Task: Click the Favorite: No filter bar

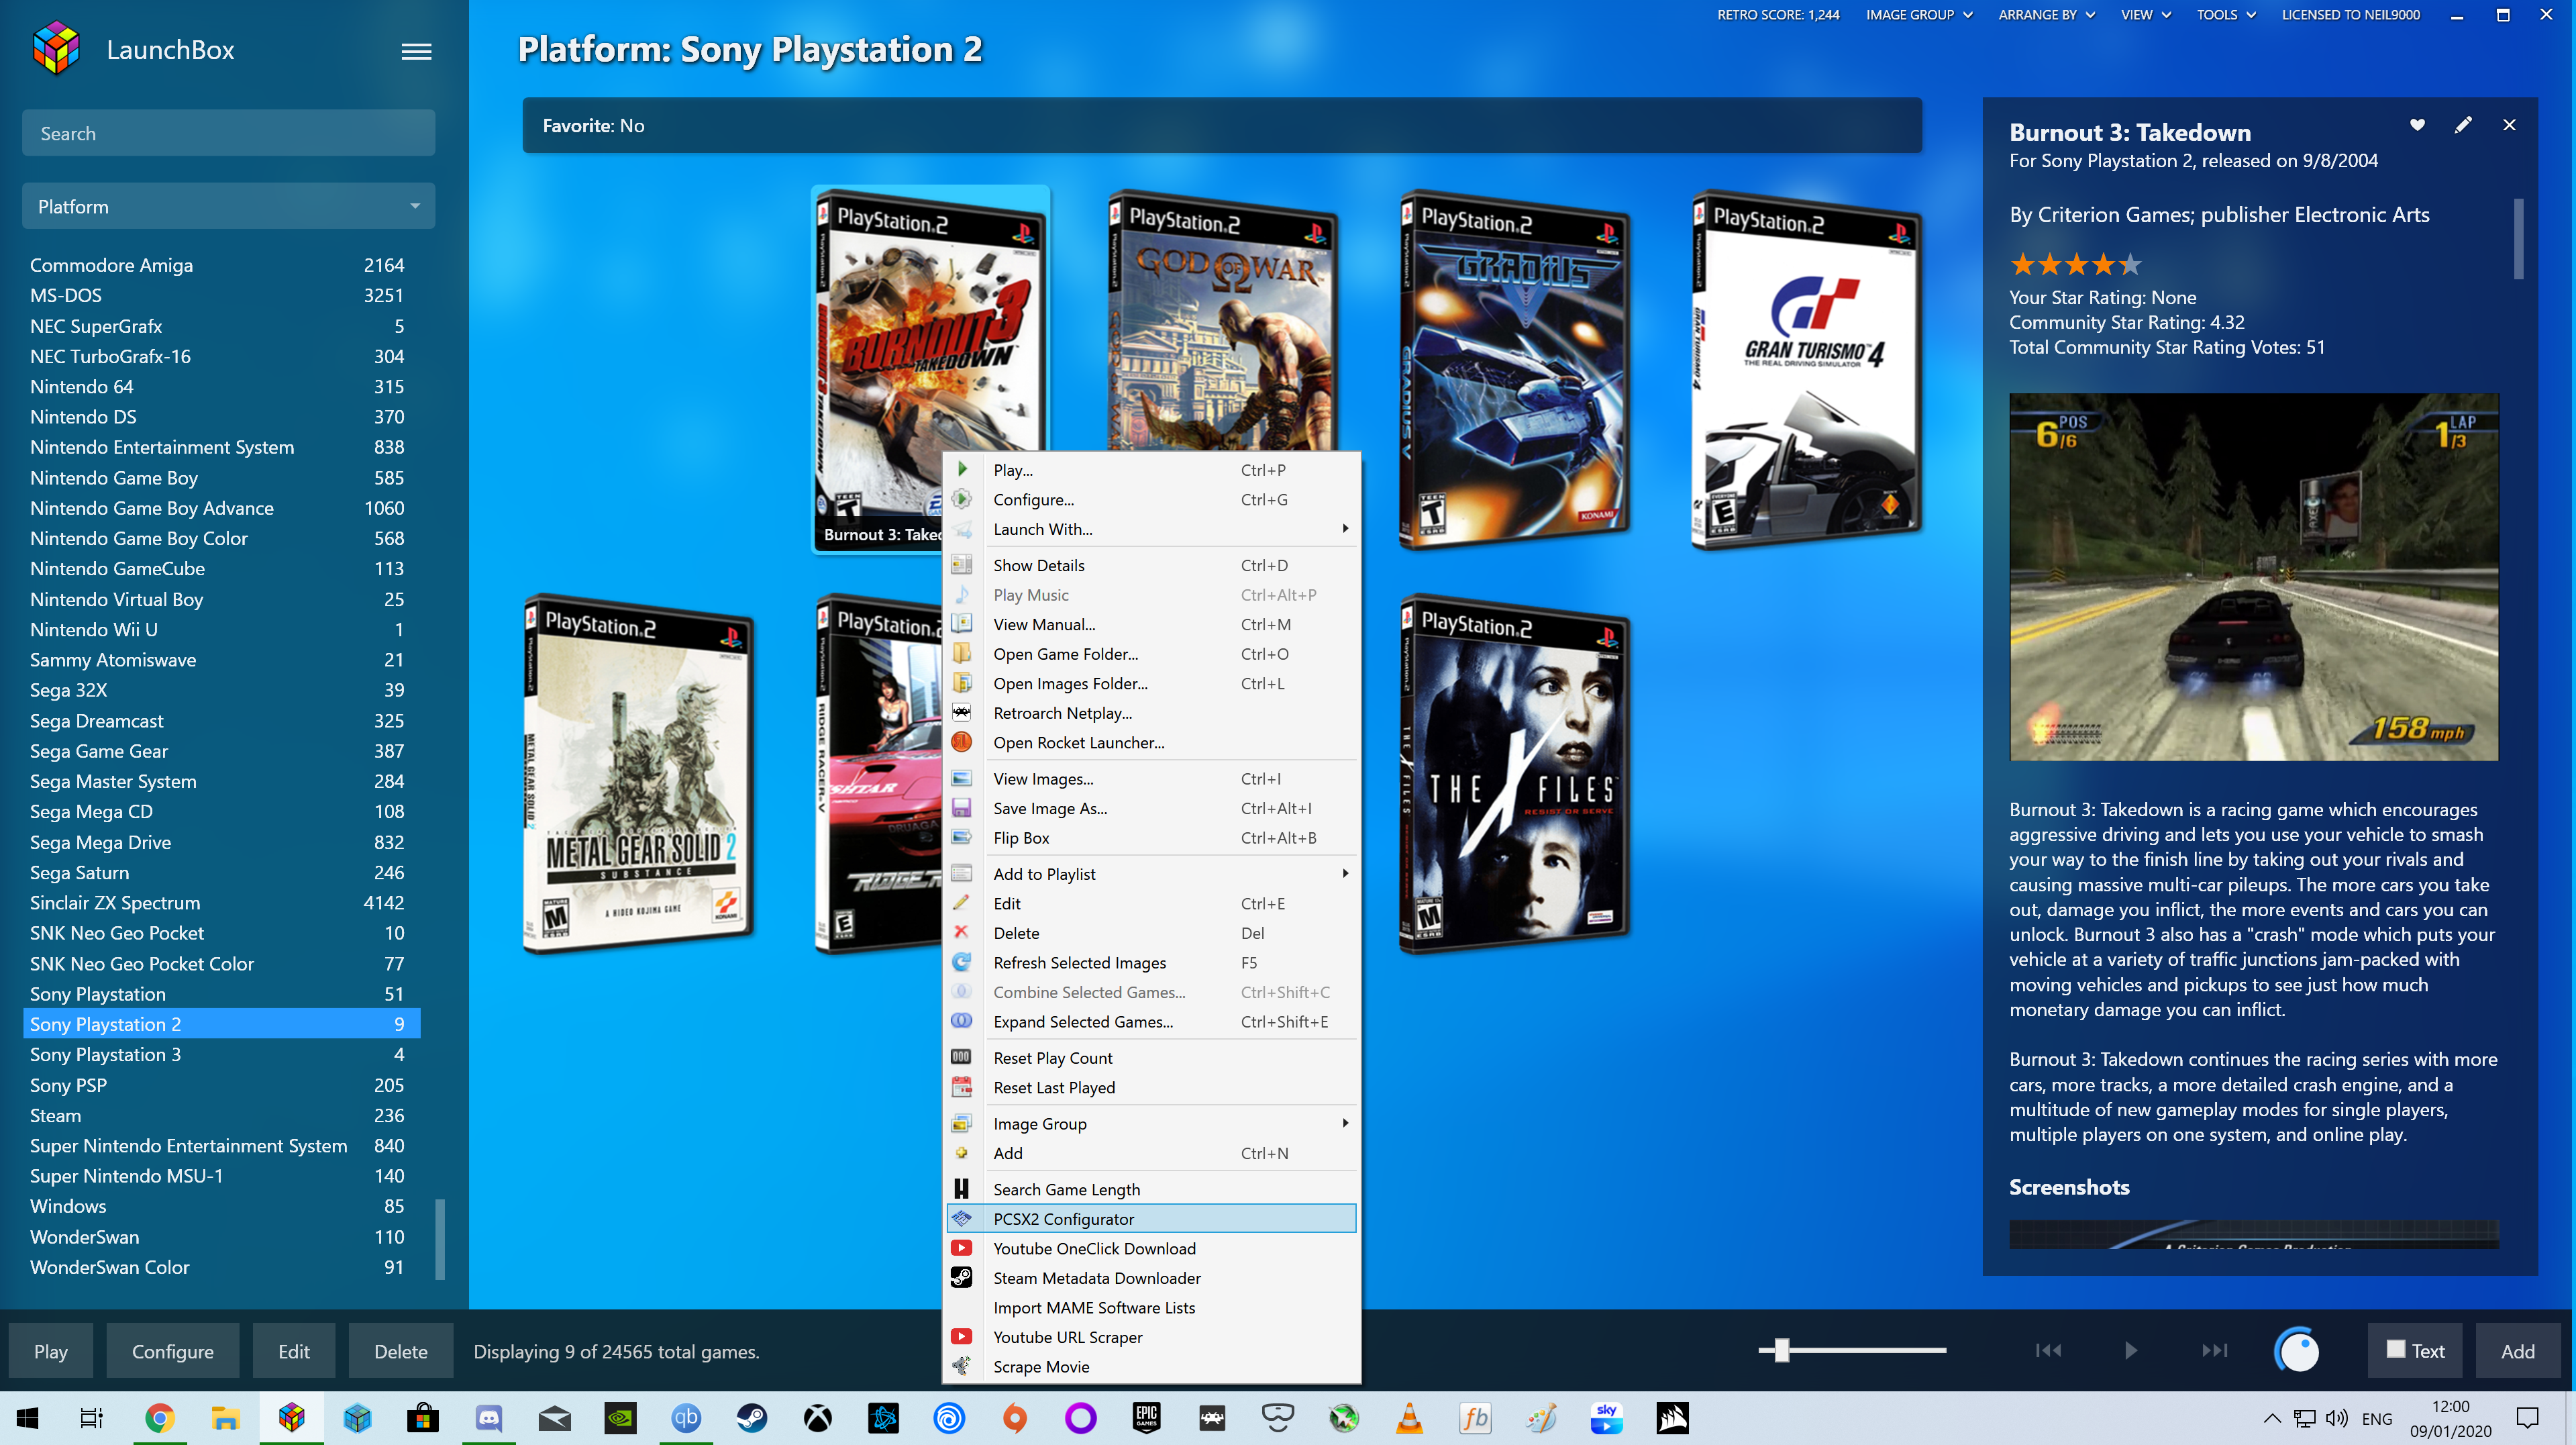Action: click(x=1221, y=125)
